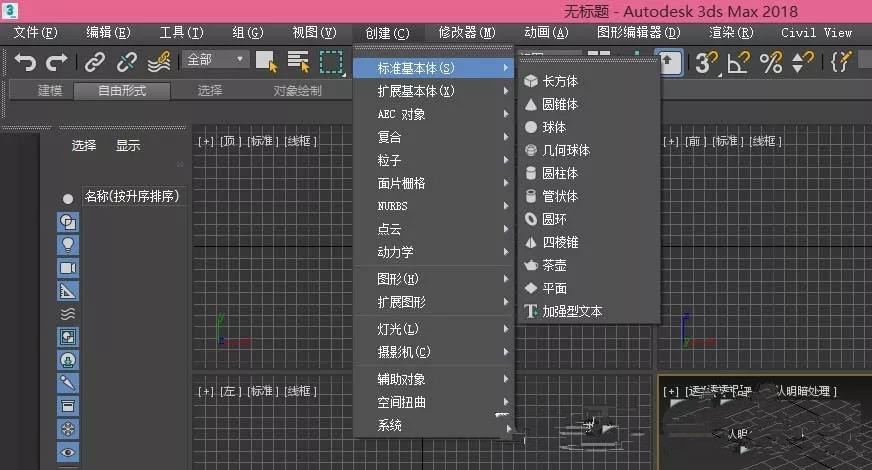The image size is (872, 470).
Task: Toggle display of helpers filter icon
Action: (x=68, y=291)
